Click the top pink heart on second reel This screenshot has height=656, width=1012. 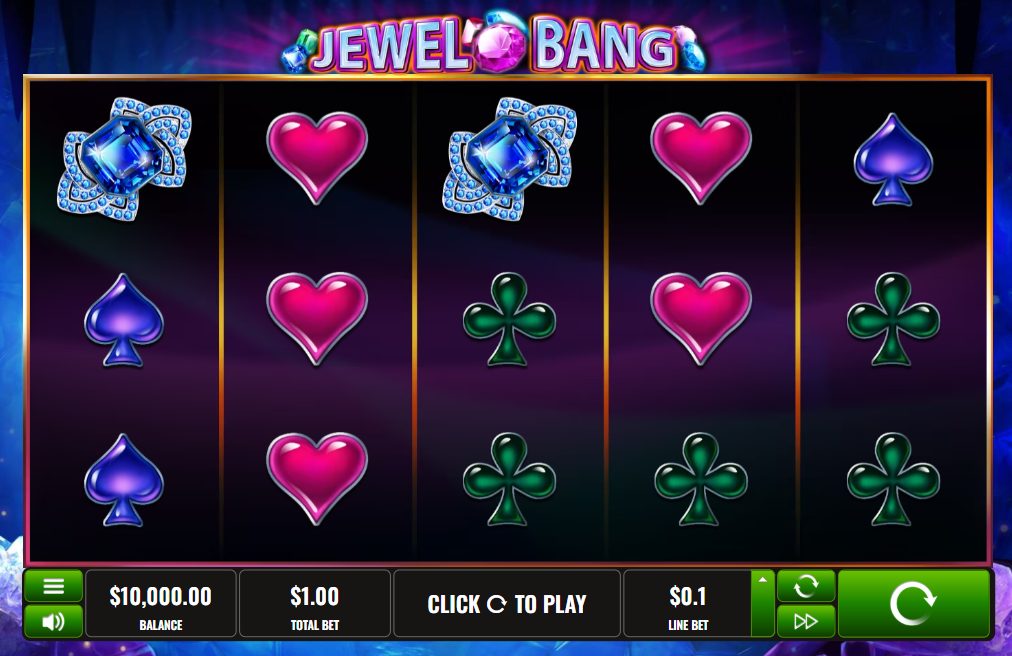[x=317, y=158]
